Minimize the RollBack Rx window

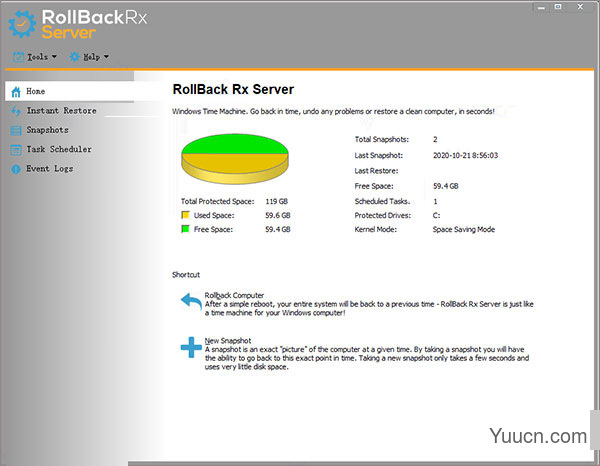pyautogui.click(x=541, y=7)
